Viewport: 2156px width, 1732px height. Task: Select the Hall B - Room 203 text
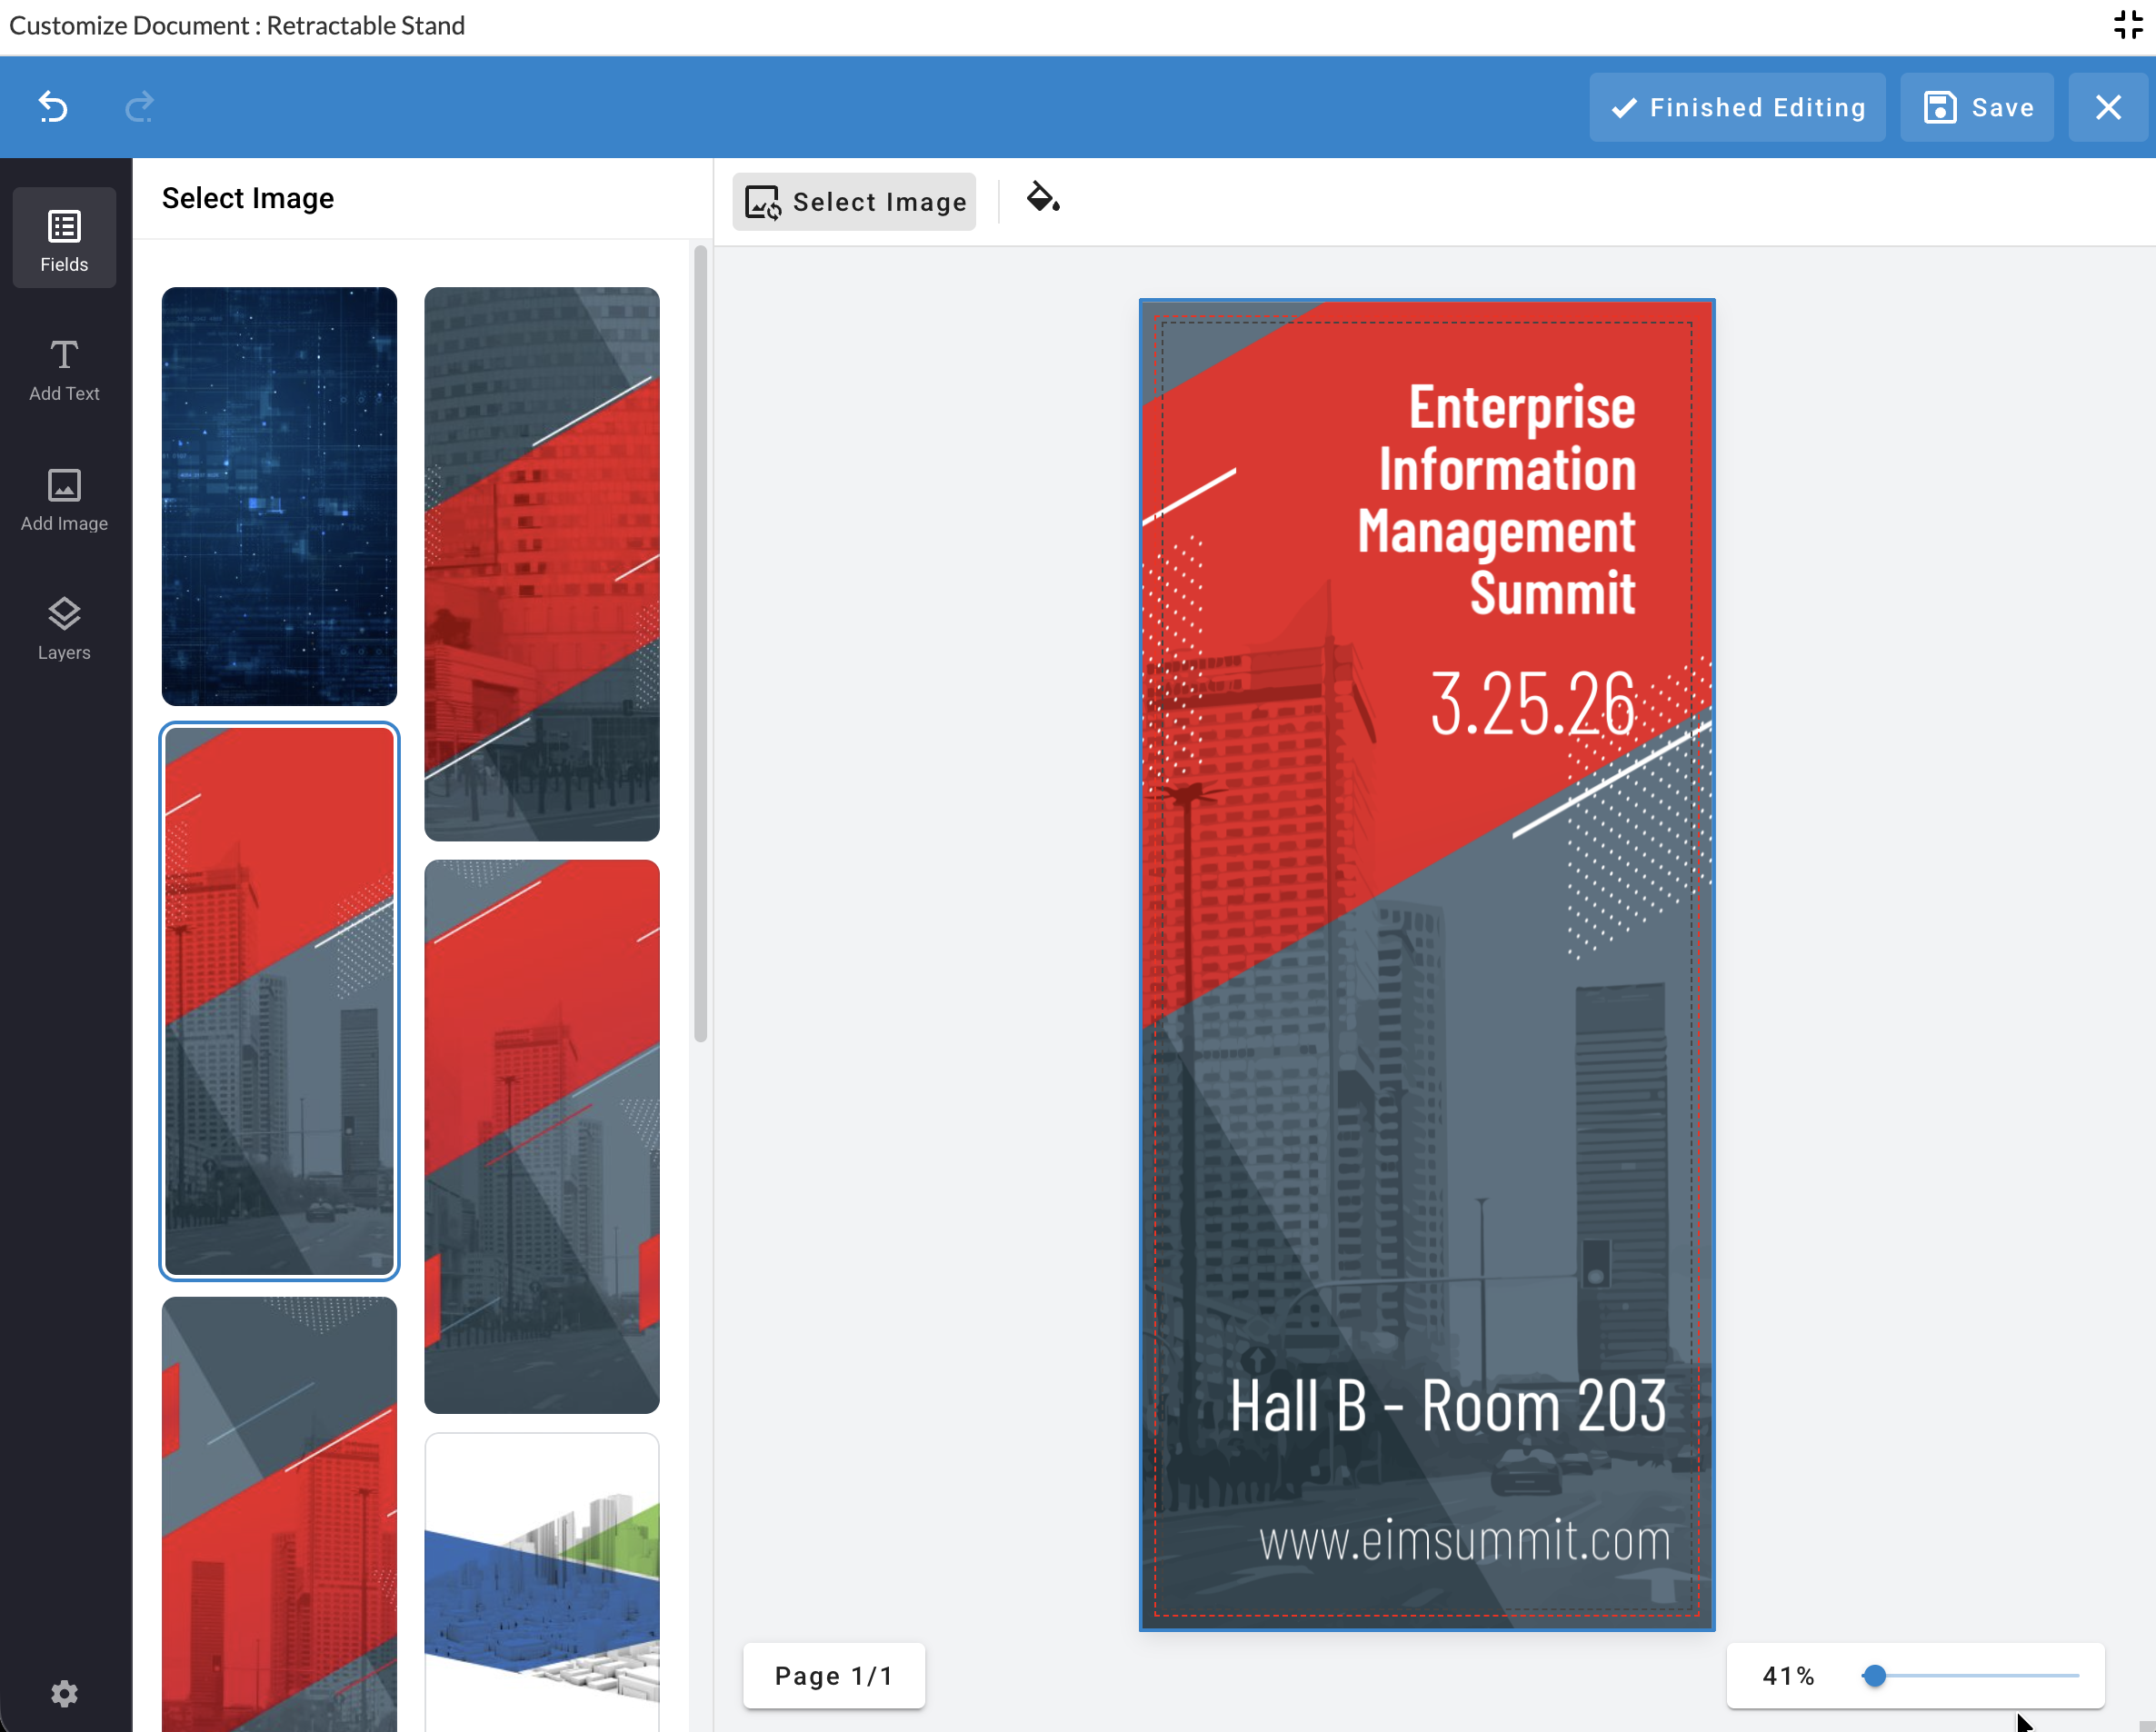tap(1447, 1406)
